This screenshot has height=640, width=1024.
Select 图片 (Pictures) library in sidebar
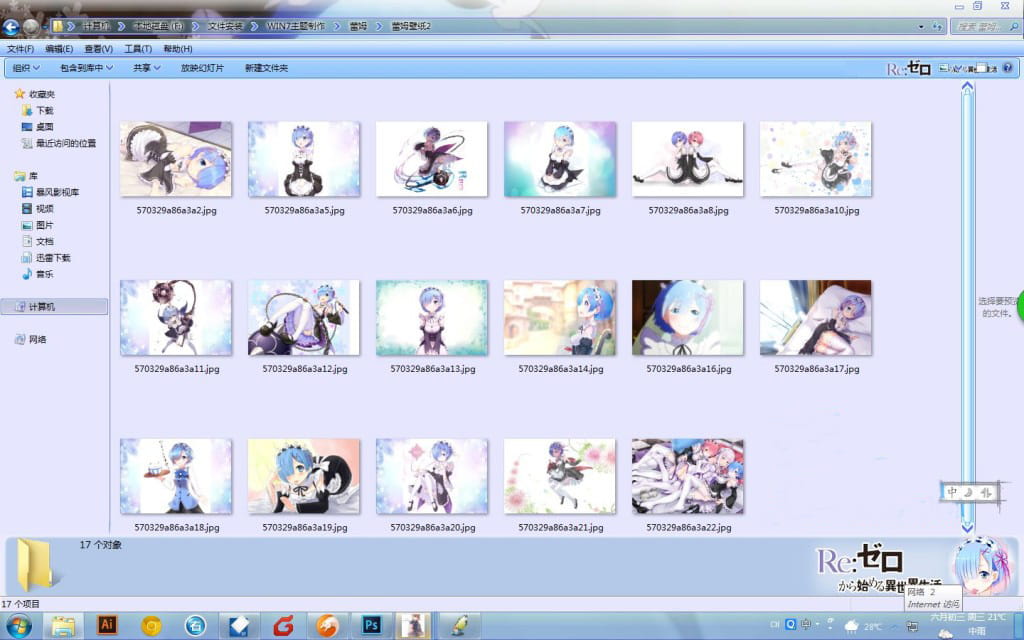click(45, 226)
